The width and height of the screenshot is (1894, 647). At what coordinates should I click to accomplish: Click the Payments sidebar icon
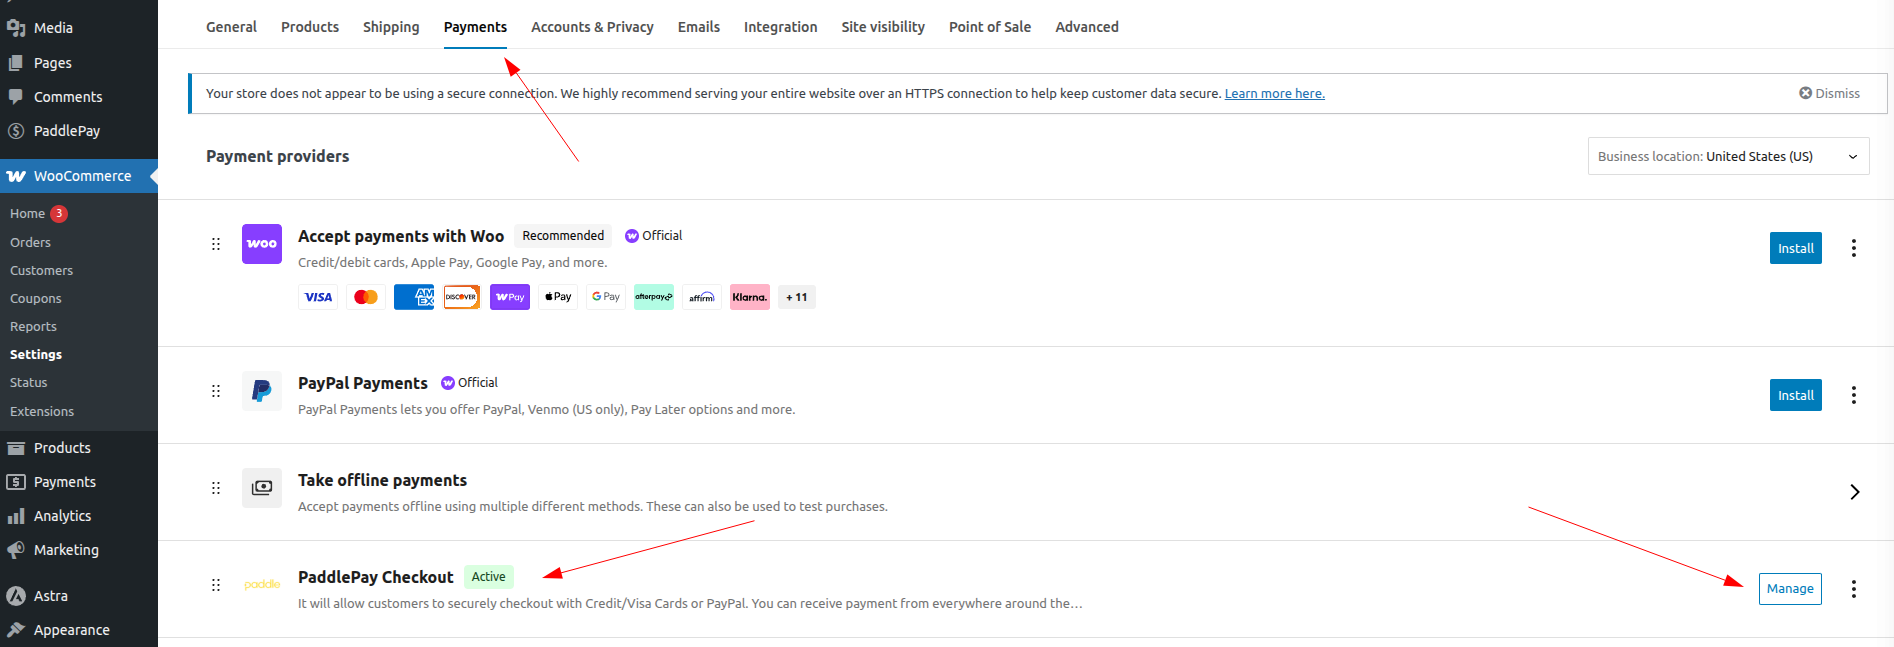(16, 482)
